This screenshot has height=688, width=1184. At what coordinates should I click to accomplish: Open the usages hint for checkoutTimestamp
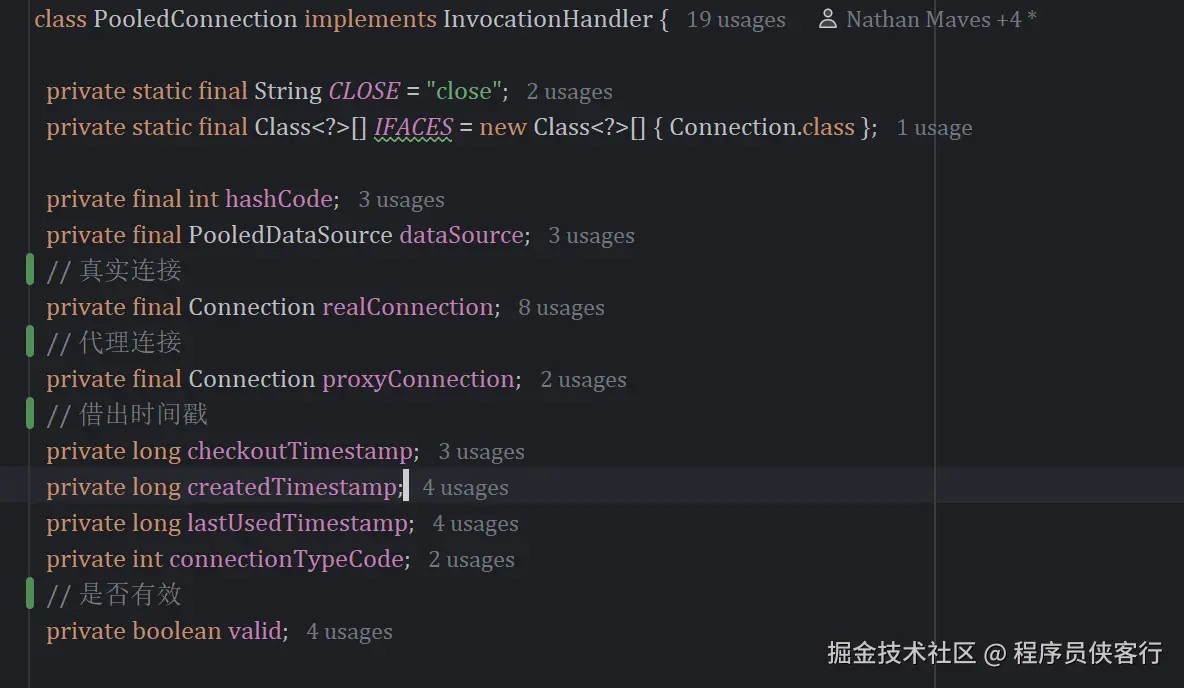coord(481,452)
